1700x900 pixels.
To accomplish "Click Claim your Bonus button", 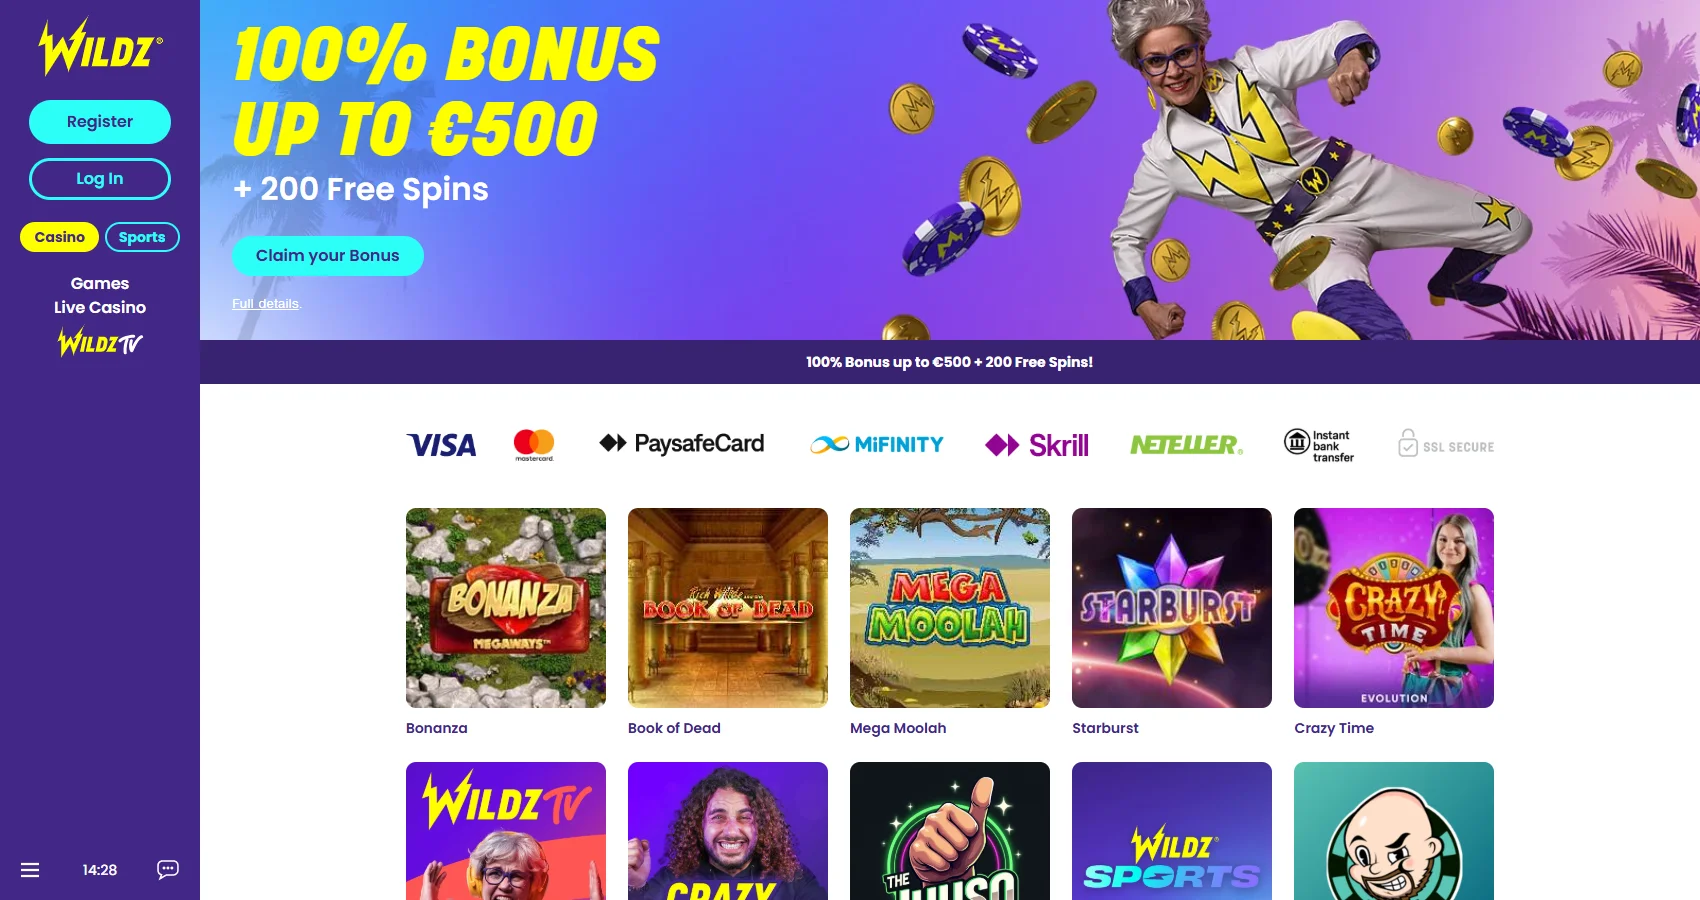I will tap(328, 256).
